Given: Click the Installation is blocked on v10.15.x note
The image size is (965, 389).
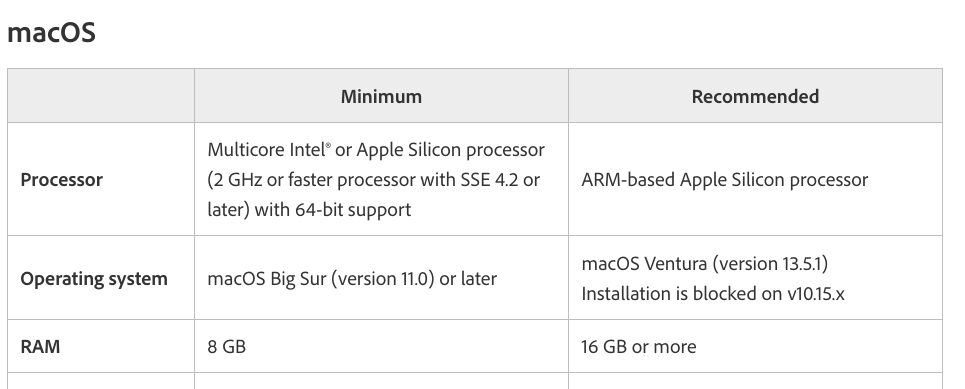Looking at the screenshot, I should tap(713, 294).
